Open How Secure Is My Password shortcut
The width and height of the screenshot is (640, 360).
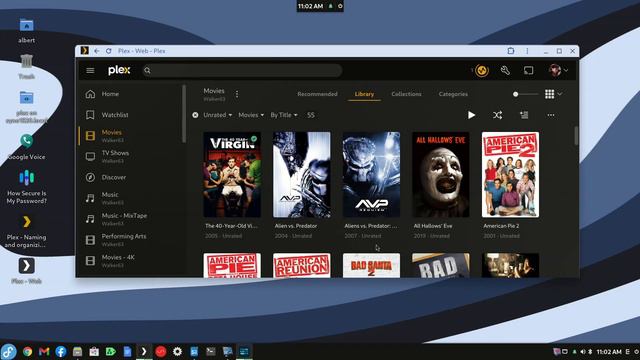27,187
